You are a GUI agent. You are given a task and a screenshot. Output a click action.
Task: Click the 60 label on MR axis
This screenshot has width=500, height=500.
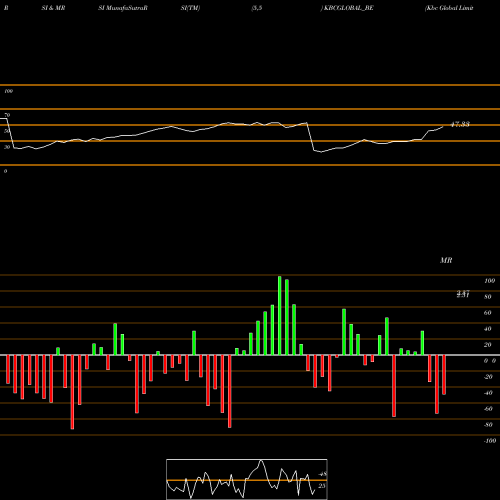488,313
